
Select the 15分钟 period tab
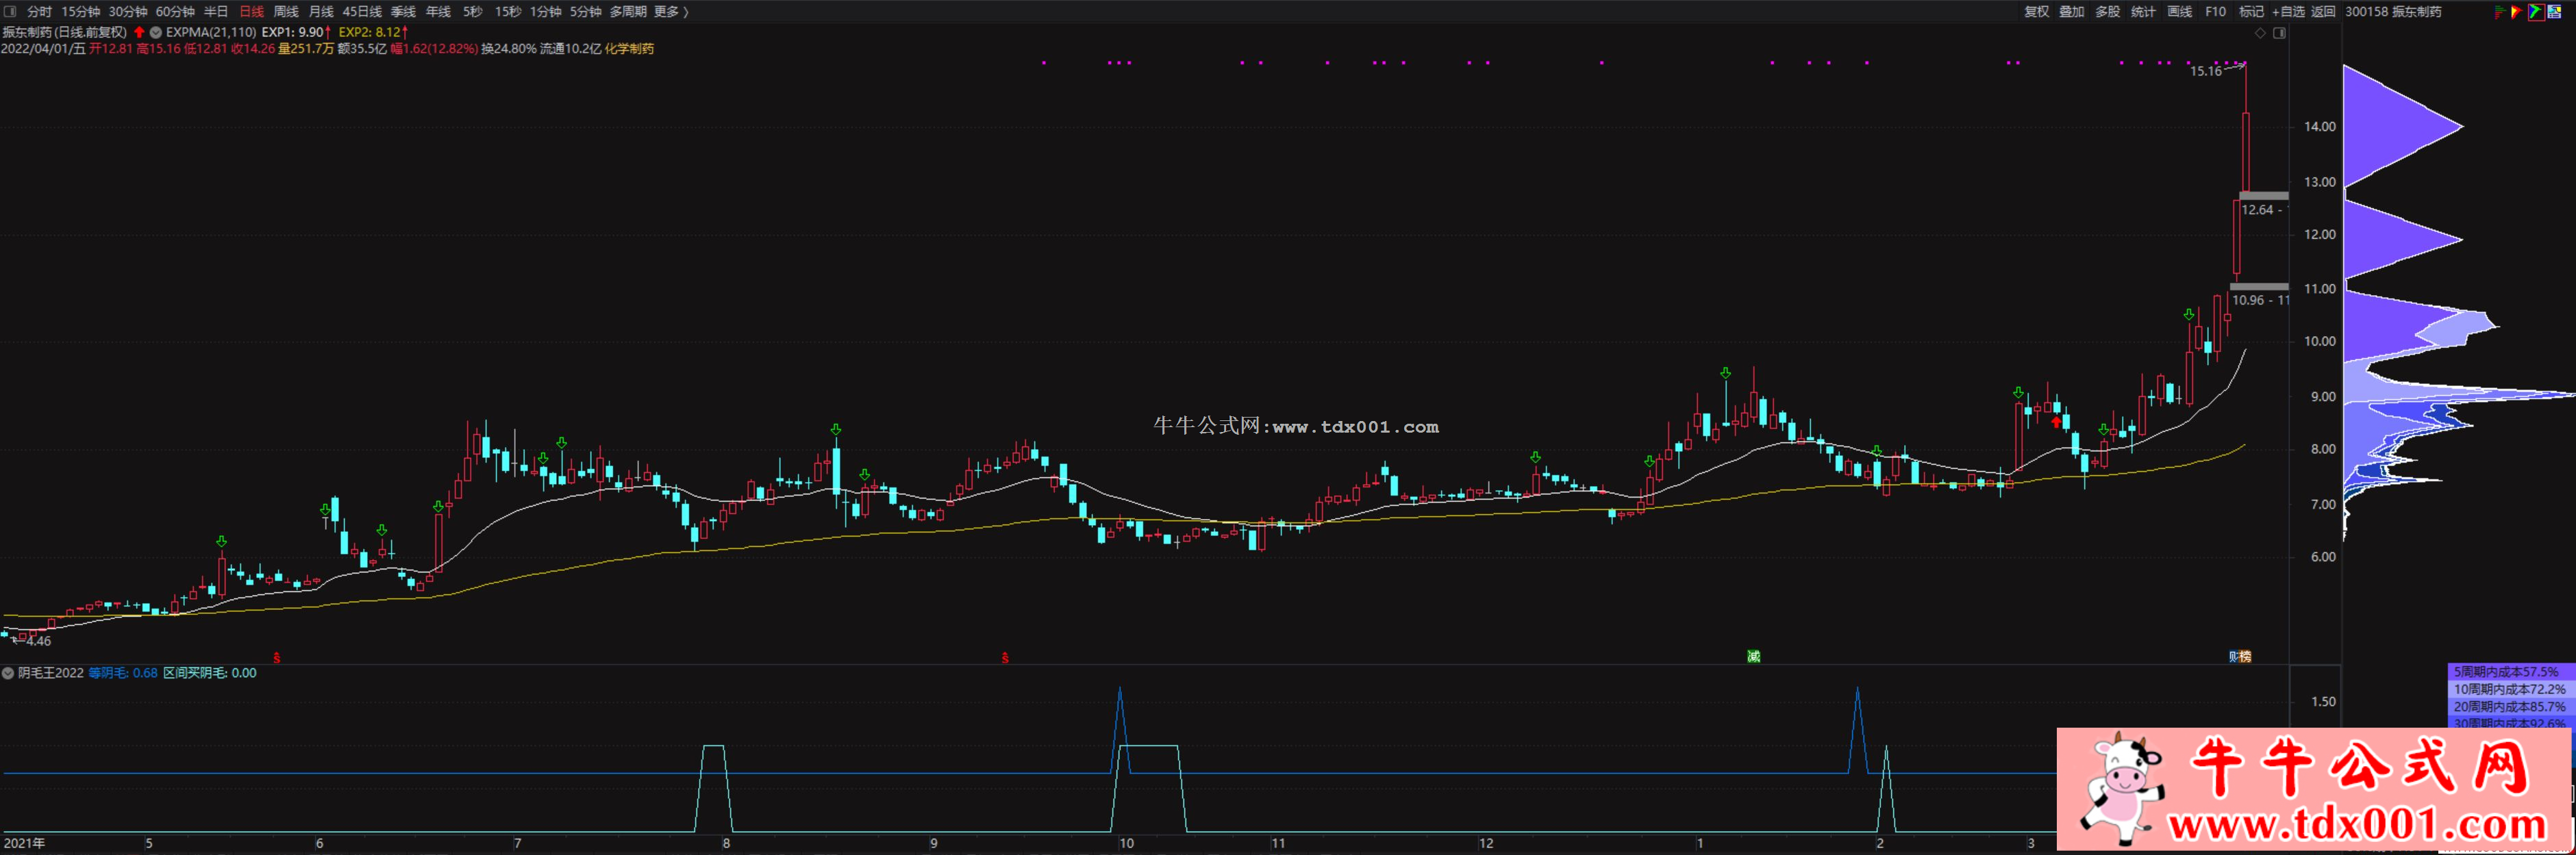81,12
